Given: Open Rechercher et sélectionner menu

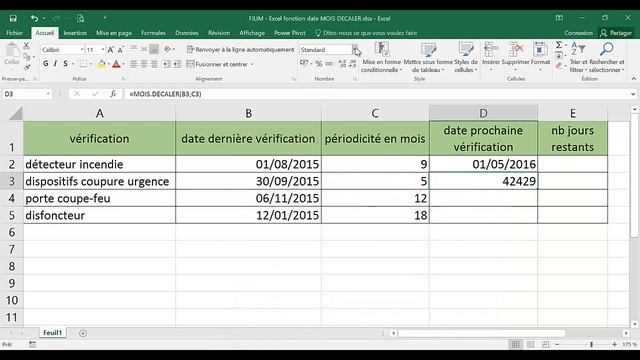Looking at the screenshot, I should coord(607,57).
